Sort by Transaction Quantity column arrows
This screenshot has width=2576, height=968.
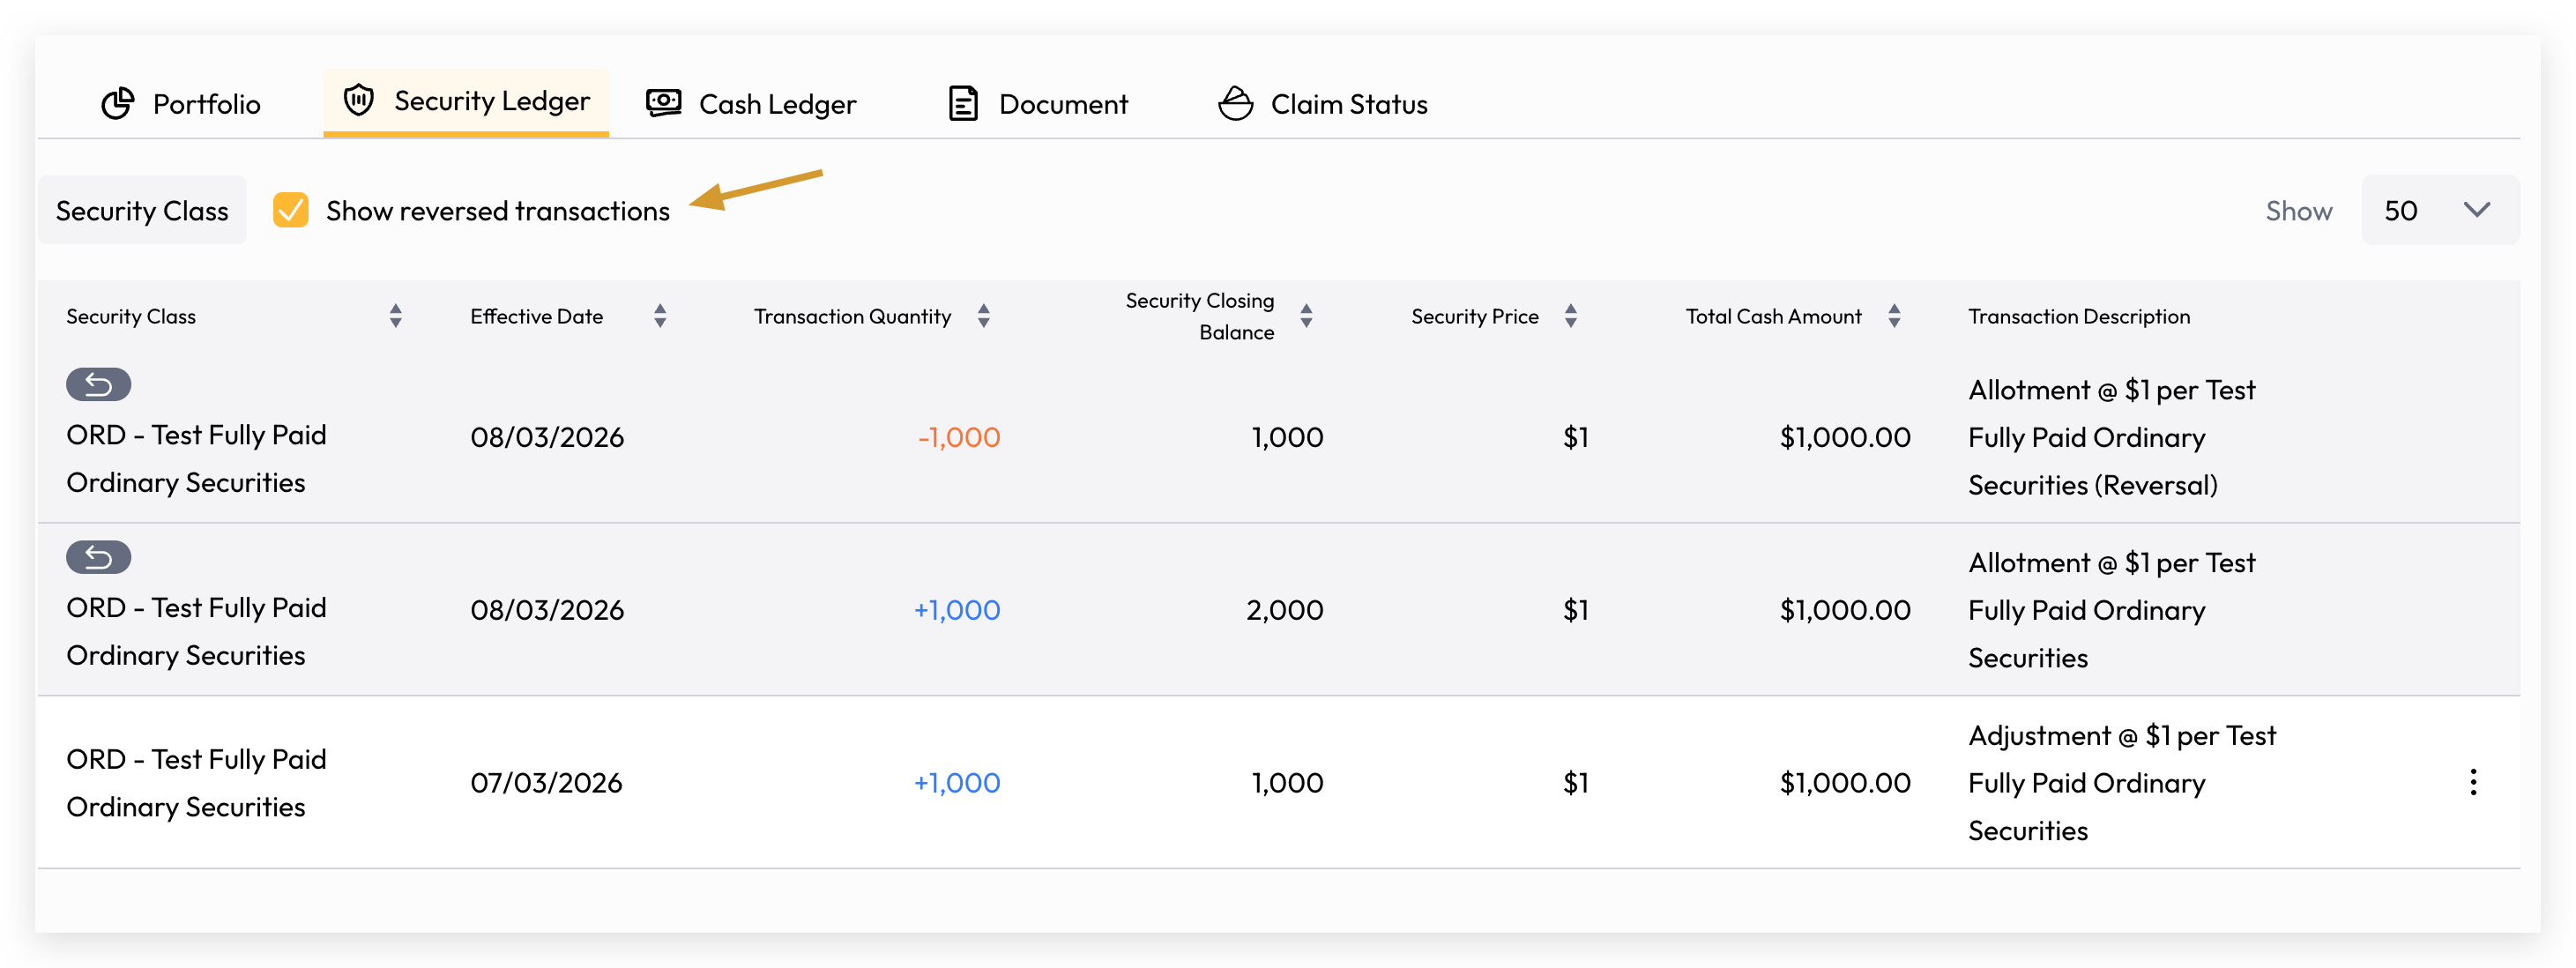coord(984,317)
